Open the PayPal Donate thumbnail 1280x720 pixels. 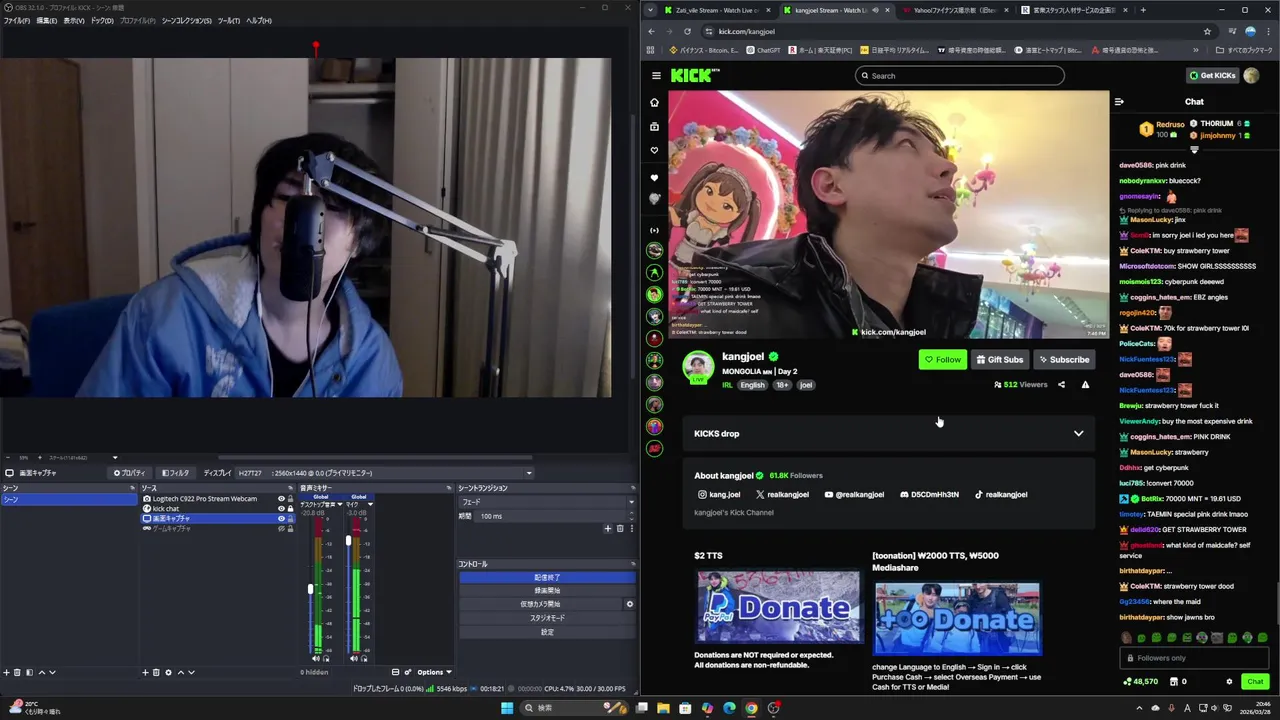coord(778,606)
